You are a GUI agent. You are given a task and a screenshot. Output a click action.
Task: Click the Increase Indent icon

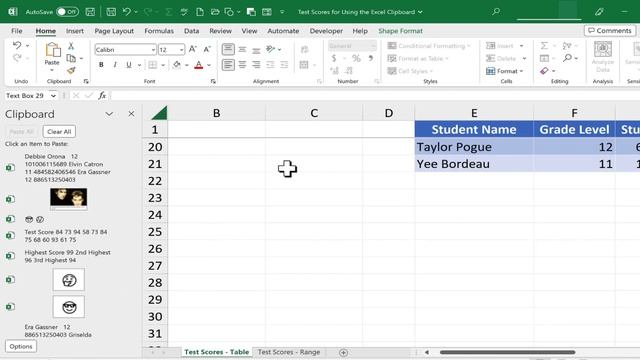[284, 64]
